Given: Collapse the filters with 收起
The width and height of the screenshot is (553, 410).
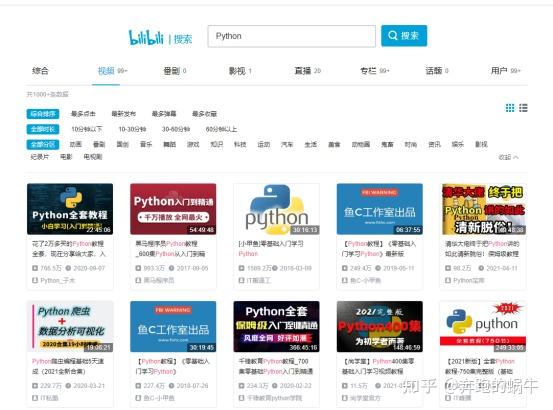Looking at the screenshot, I should [508, 157].
